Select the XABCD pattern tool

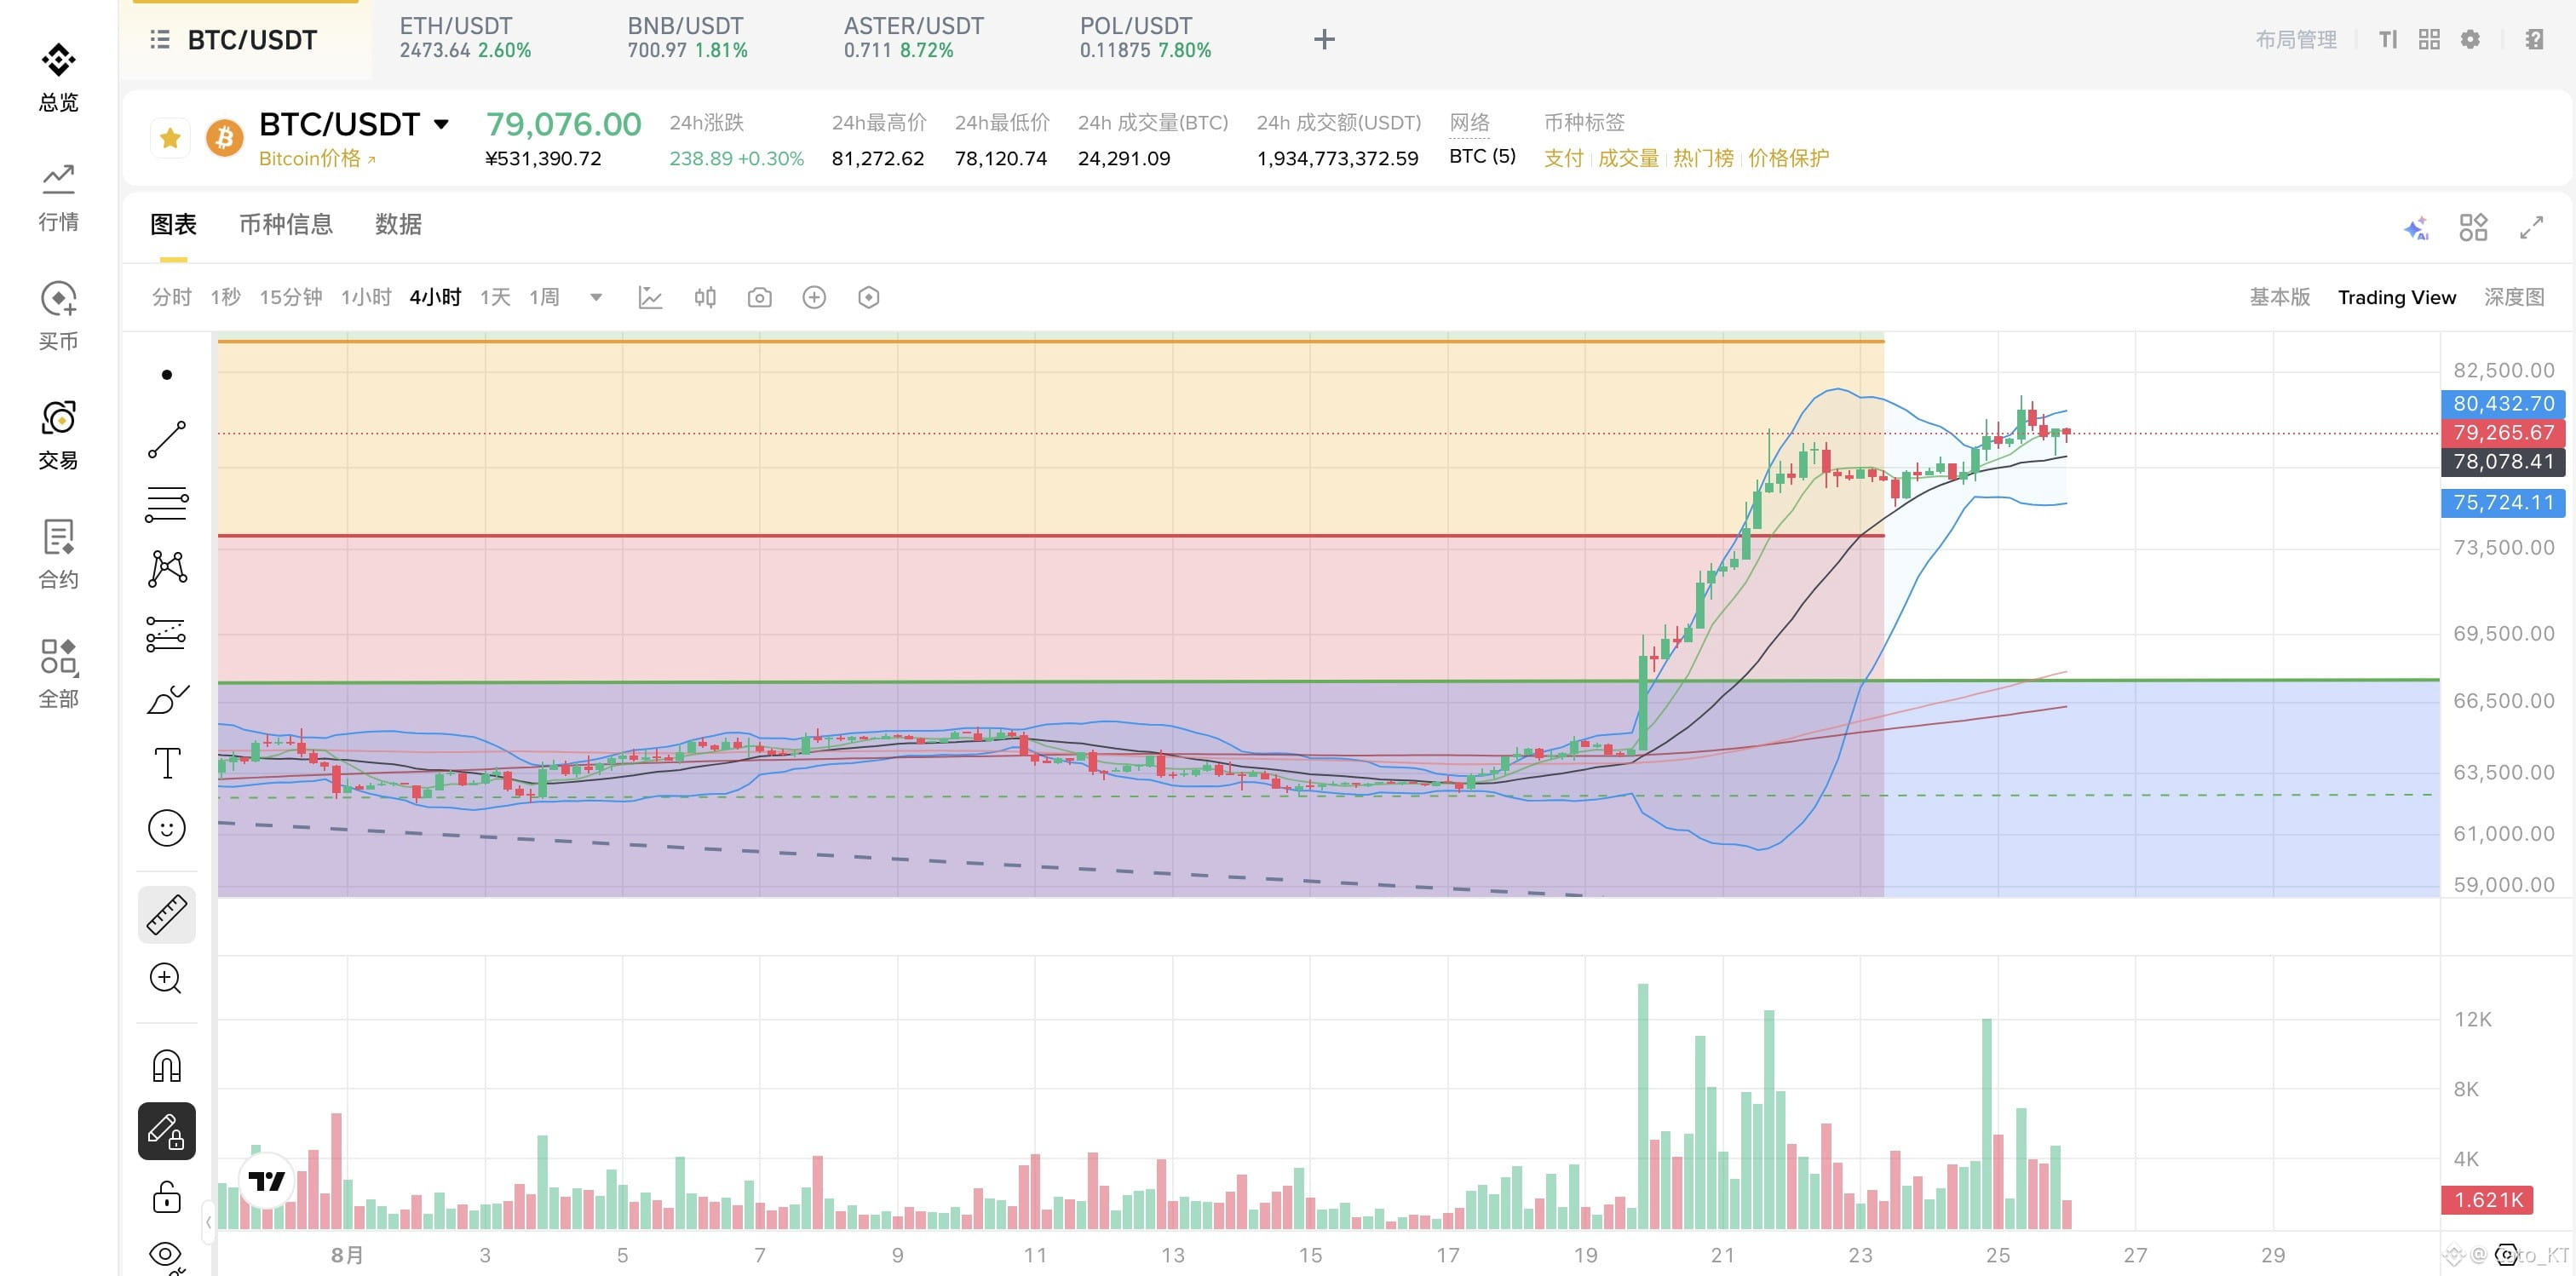click(x=166, y=568)
